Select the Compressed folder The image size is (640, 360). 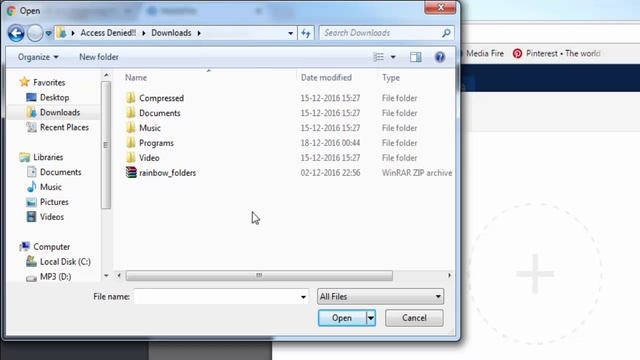pos(161,98)
